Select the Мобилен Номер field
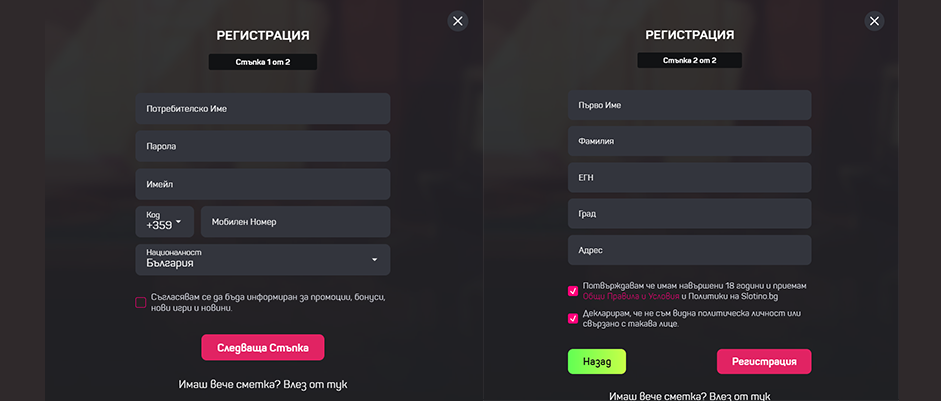 coord(295,222)
